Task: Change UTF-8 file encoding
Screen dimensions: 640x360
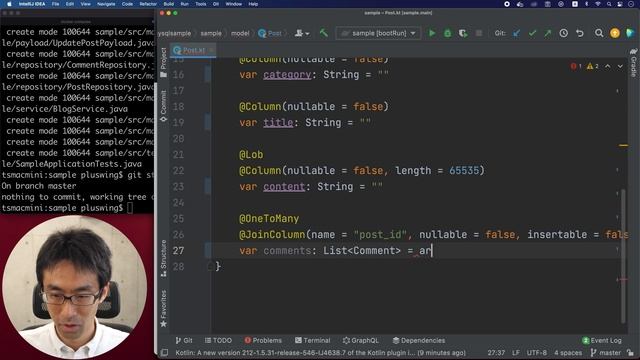Action: [x=536, y=353]
